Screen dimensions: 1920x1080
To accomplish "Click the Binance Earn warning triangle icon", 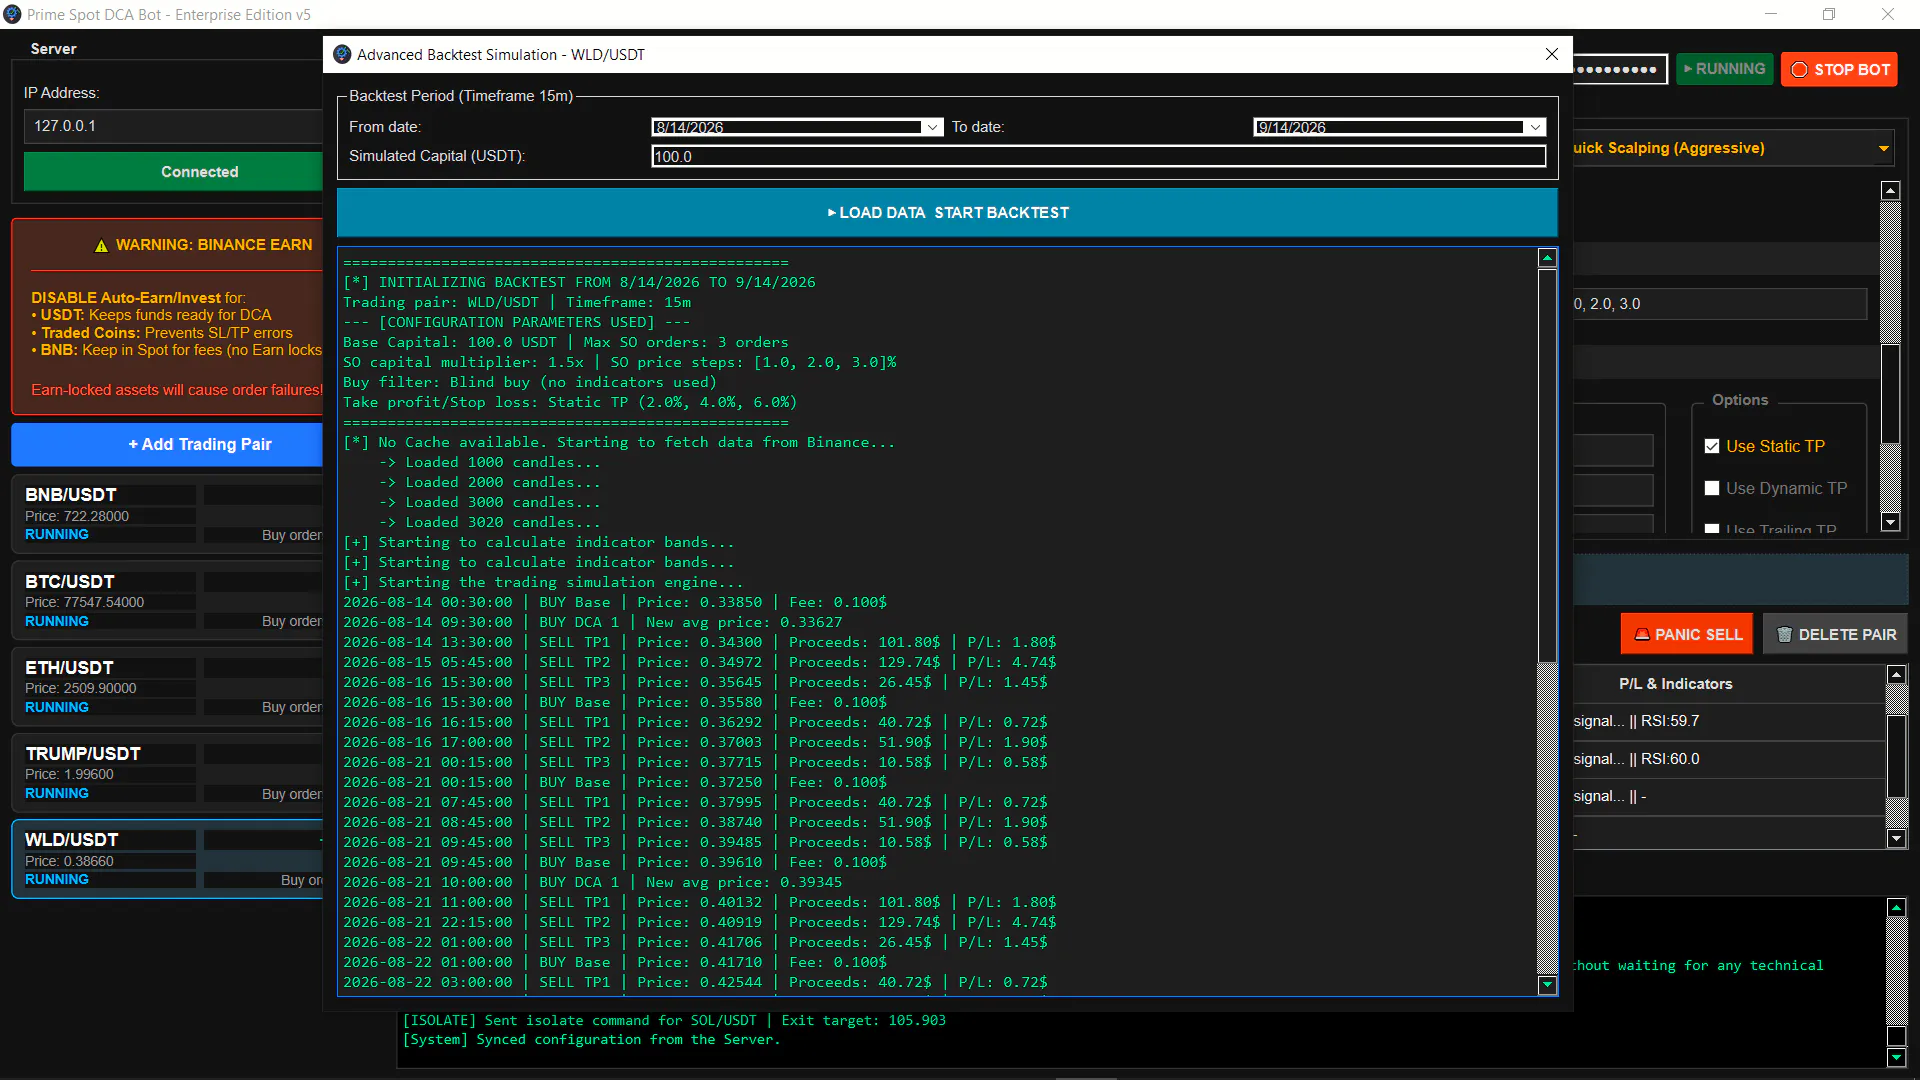I will [101, 245].
